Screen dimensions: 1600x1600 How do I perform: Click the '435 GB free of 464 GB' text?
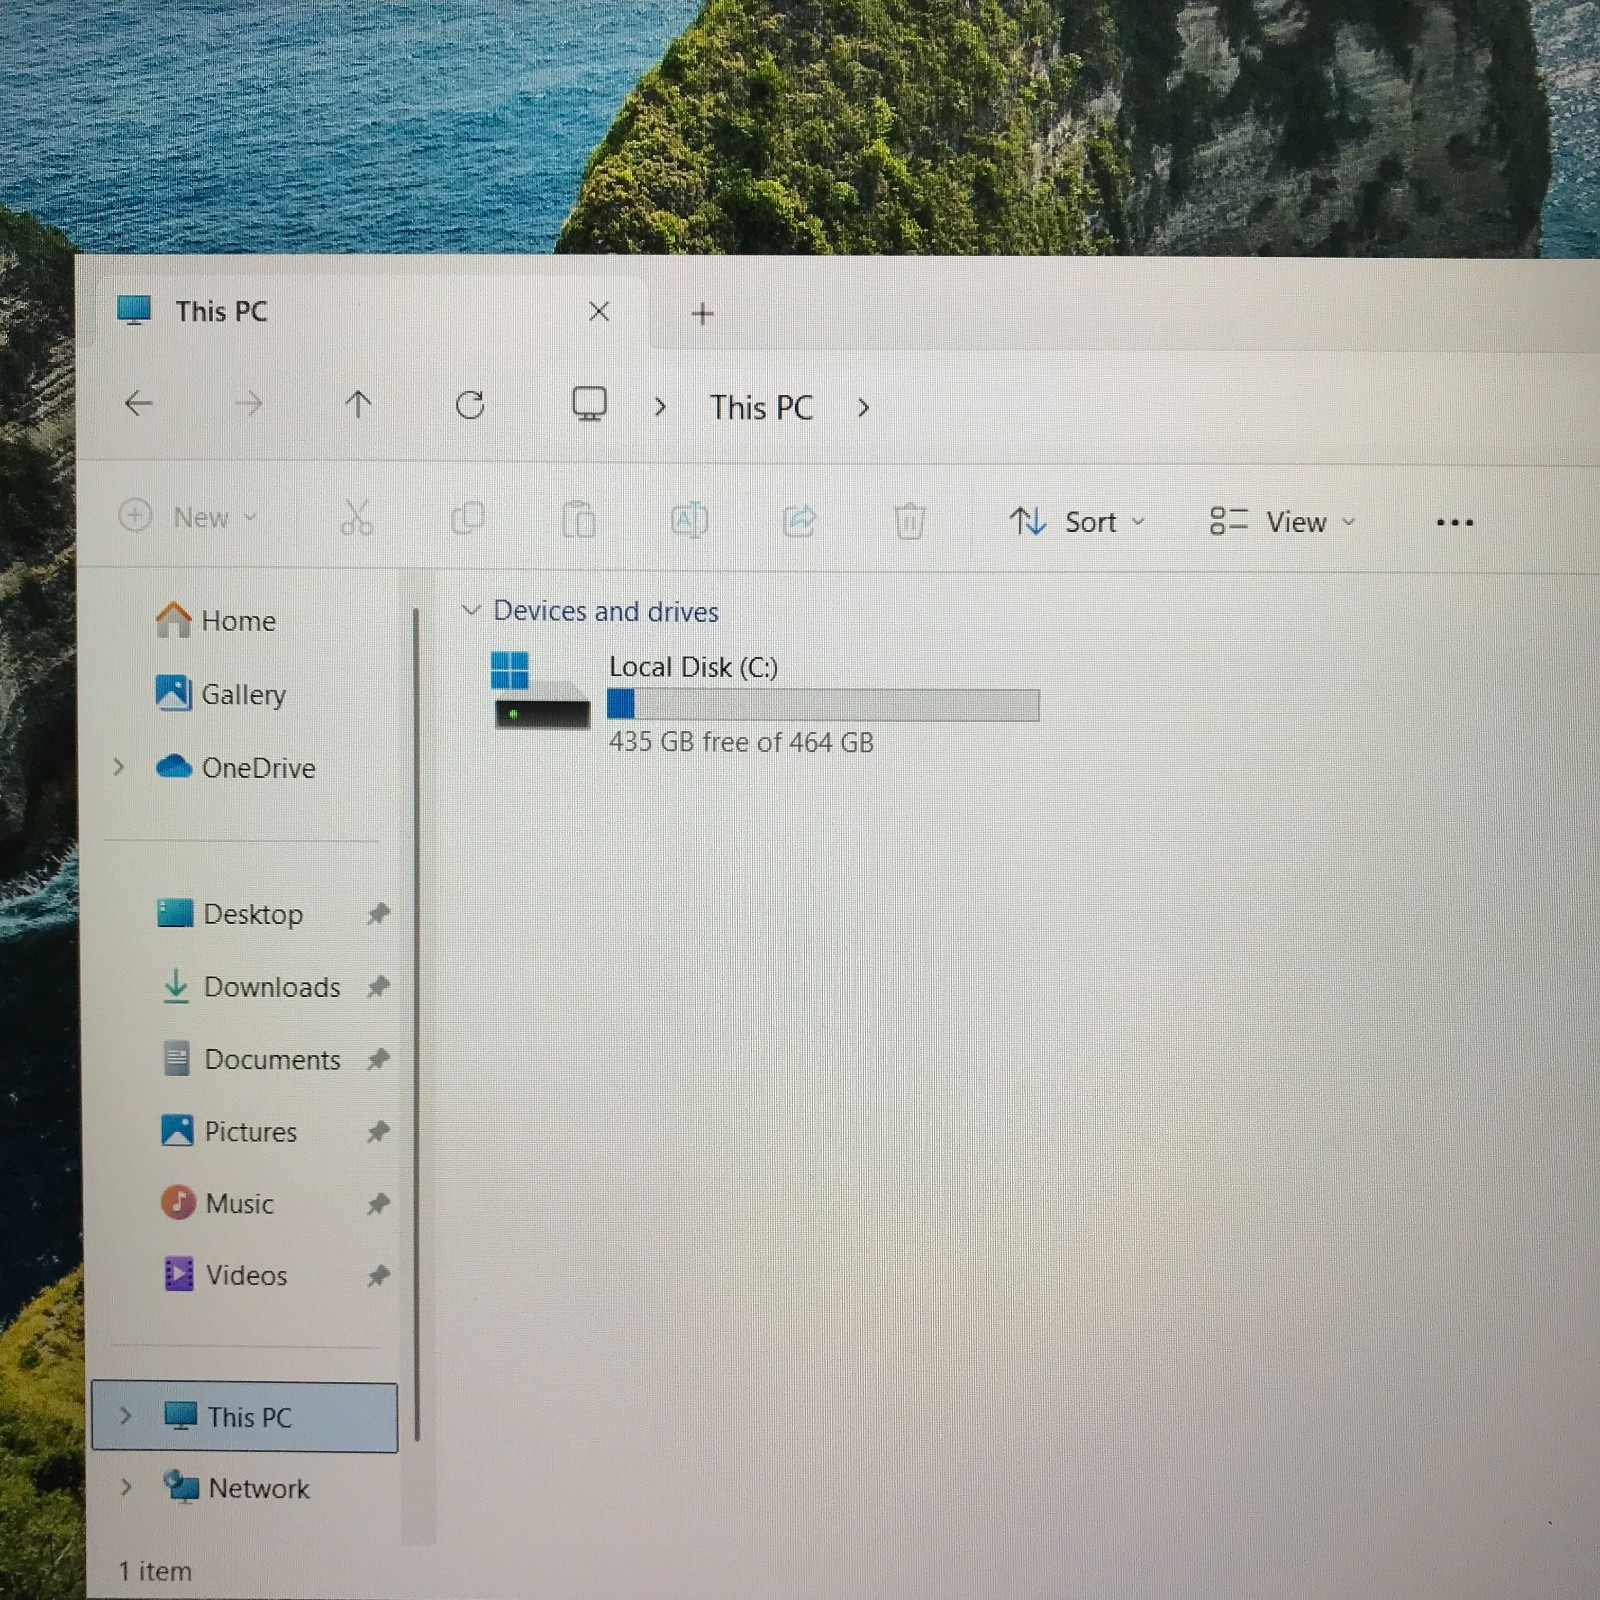741,742
